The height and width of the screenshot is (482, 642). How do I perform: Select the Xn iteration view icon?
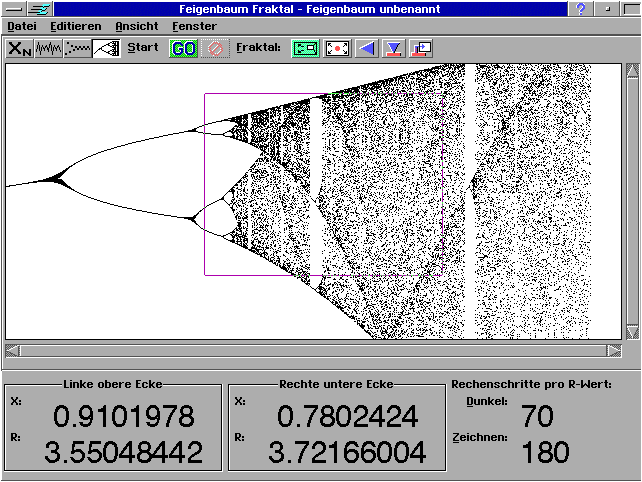click(19, 48)
